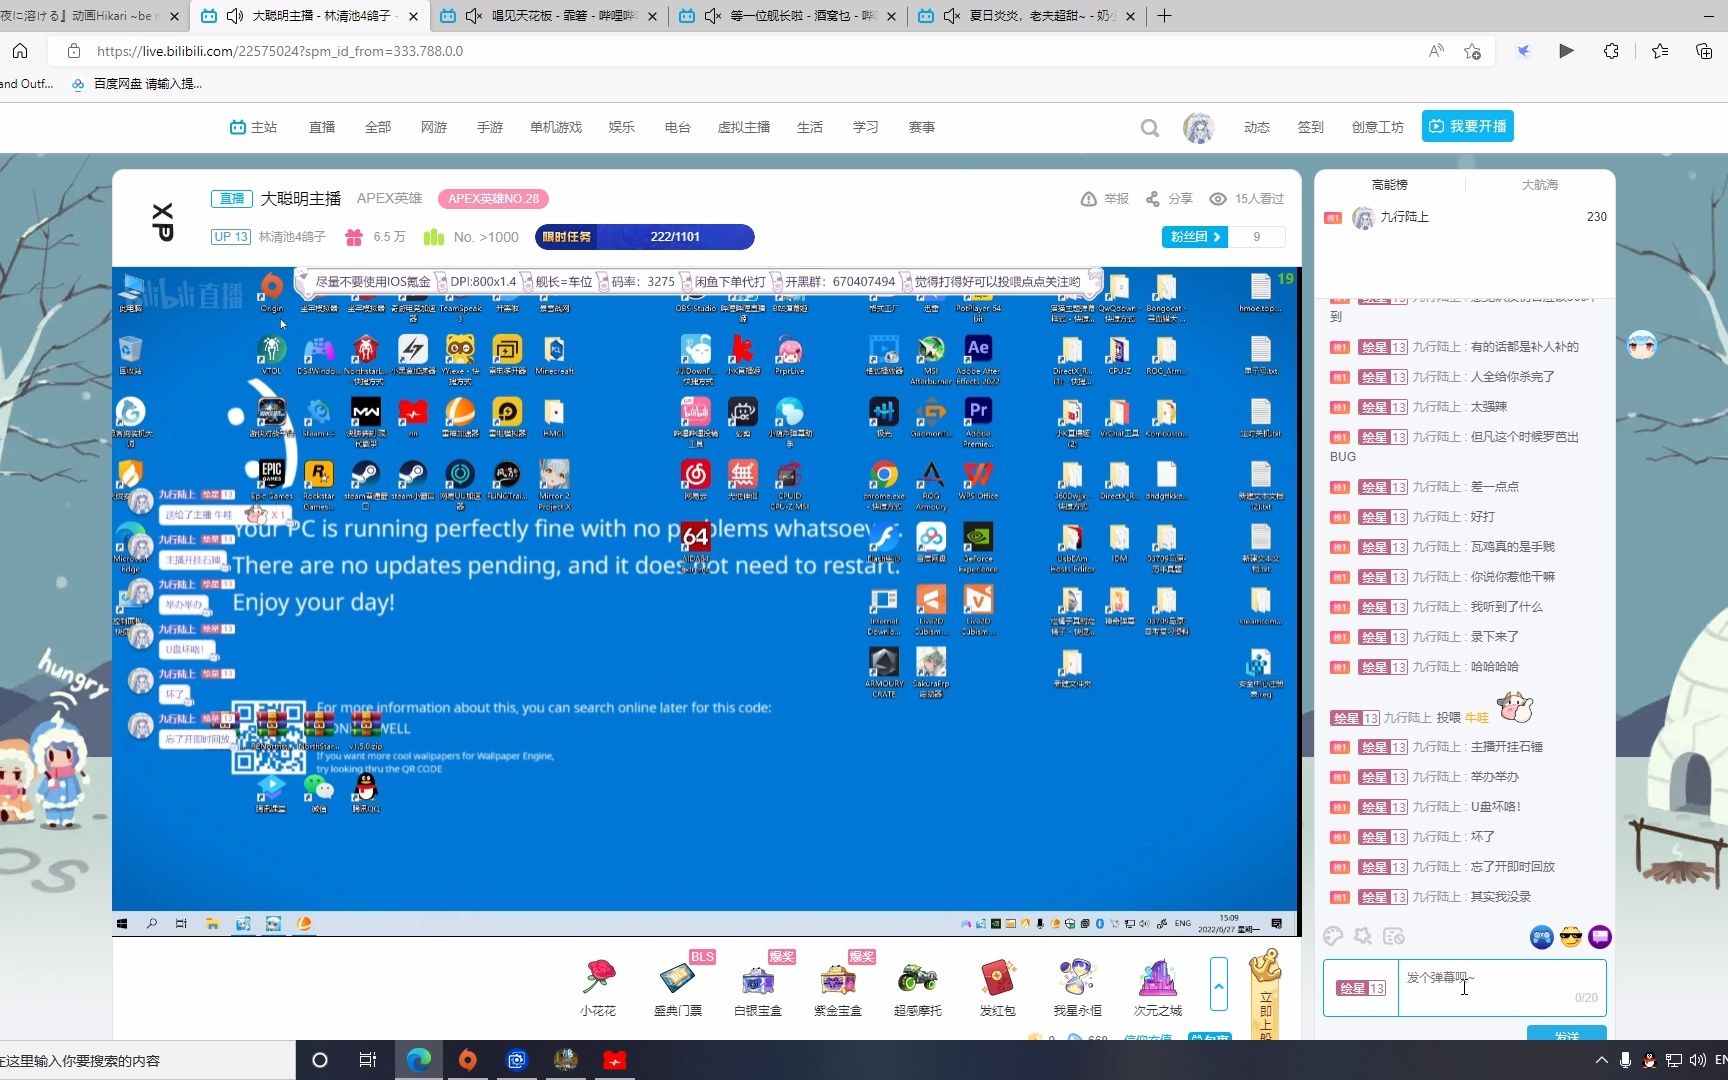Image resolution: width=1728 pixels, height=1080 pixels.
Task: Click the browser address bar URL
Action: 280,51
